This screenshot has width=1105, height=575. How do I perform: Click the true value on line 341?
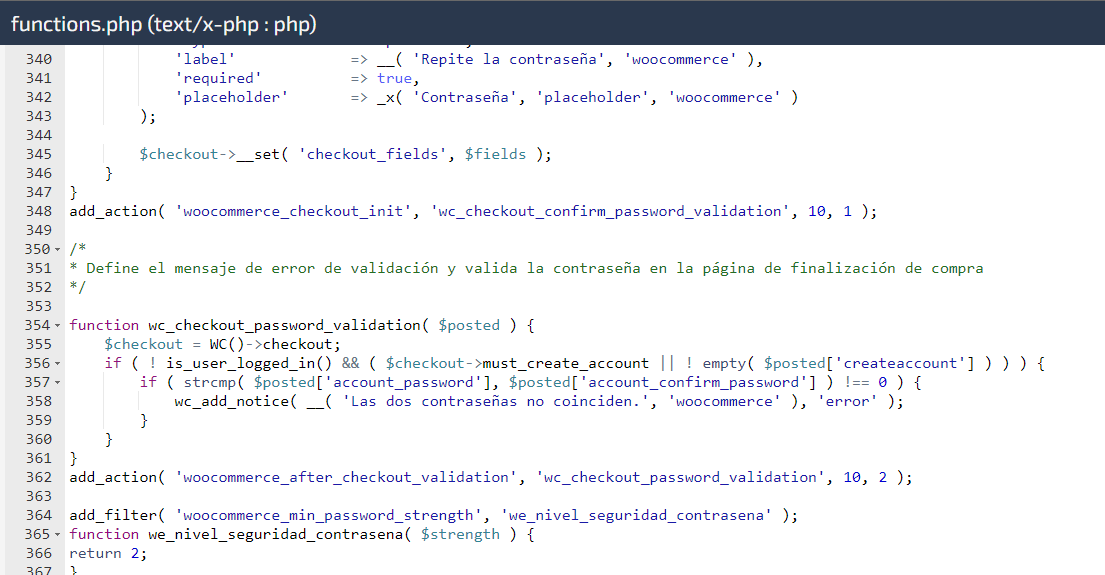pos(395,78)
